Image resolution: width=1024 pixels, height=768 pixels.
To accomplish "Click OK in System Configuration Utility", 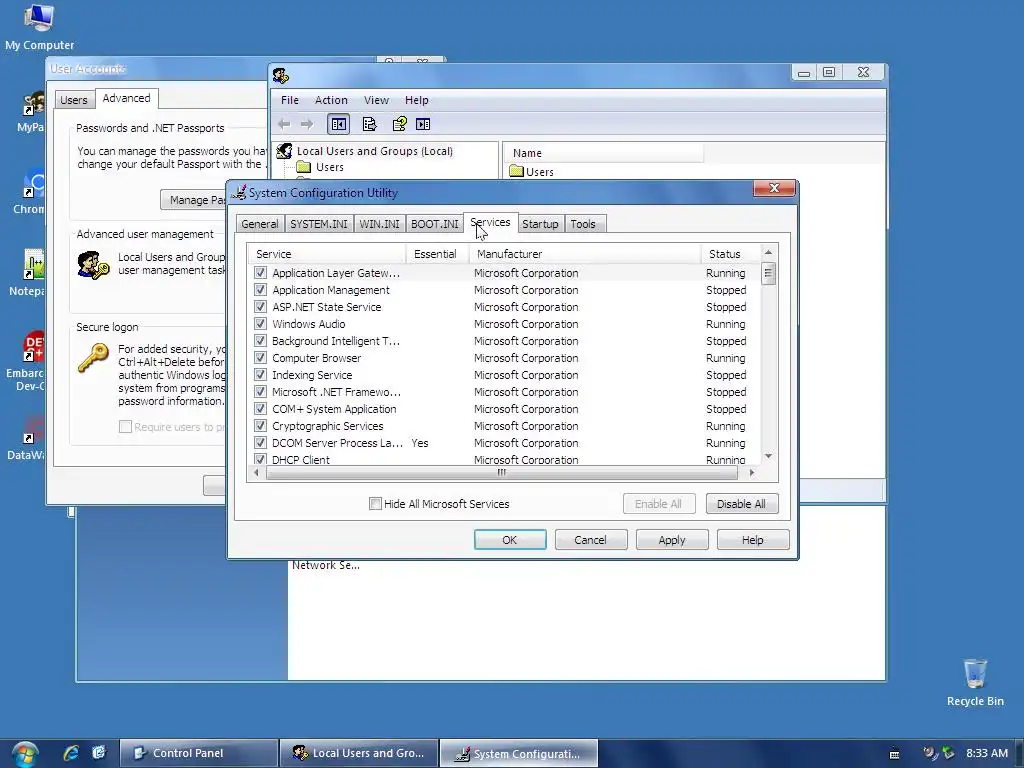I will pos(510,540).
